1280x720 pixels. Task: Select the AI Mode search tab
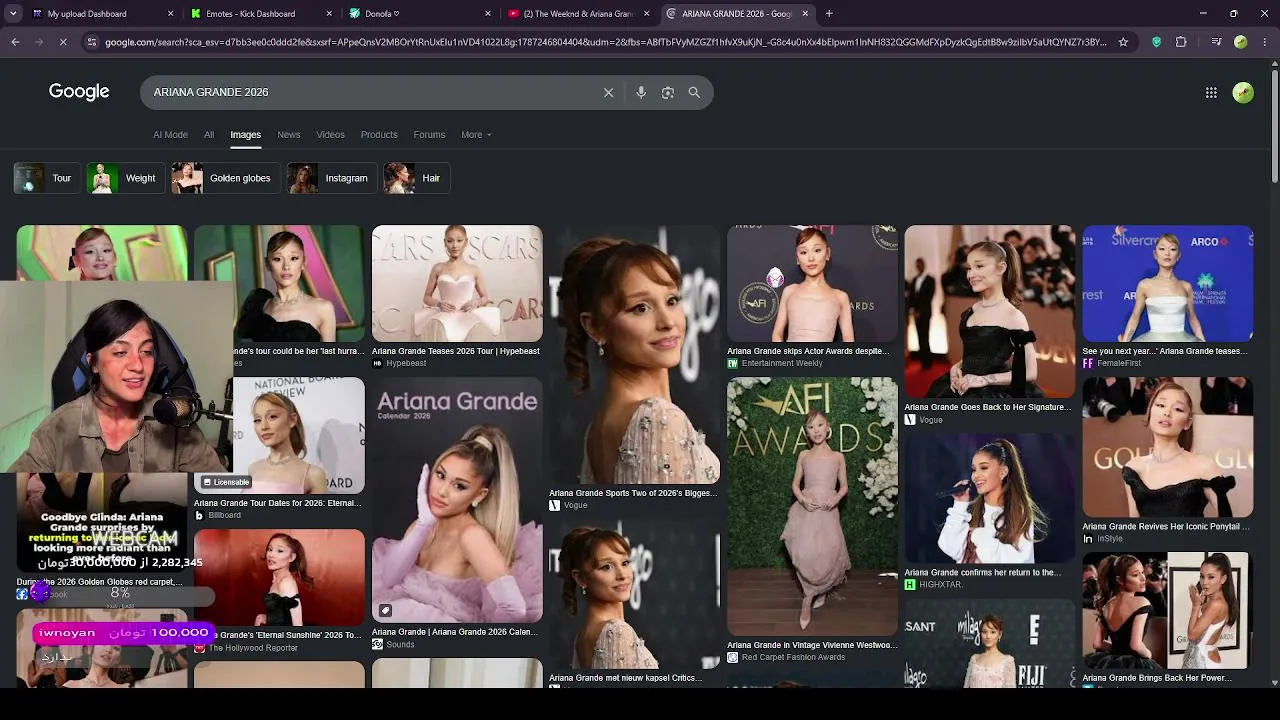[170, 135]
